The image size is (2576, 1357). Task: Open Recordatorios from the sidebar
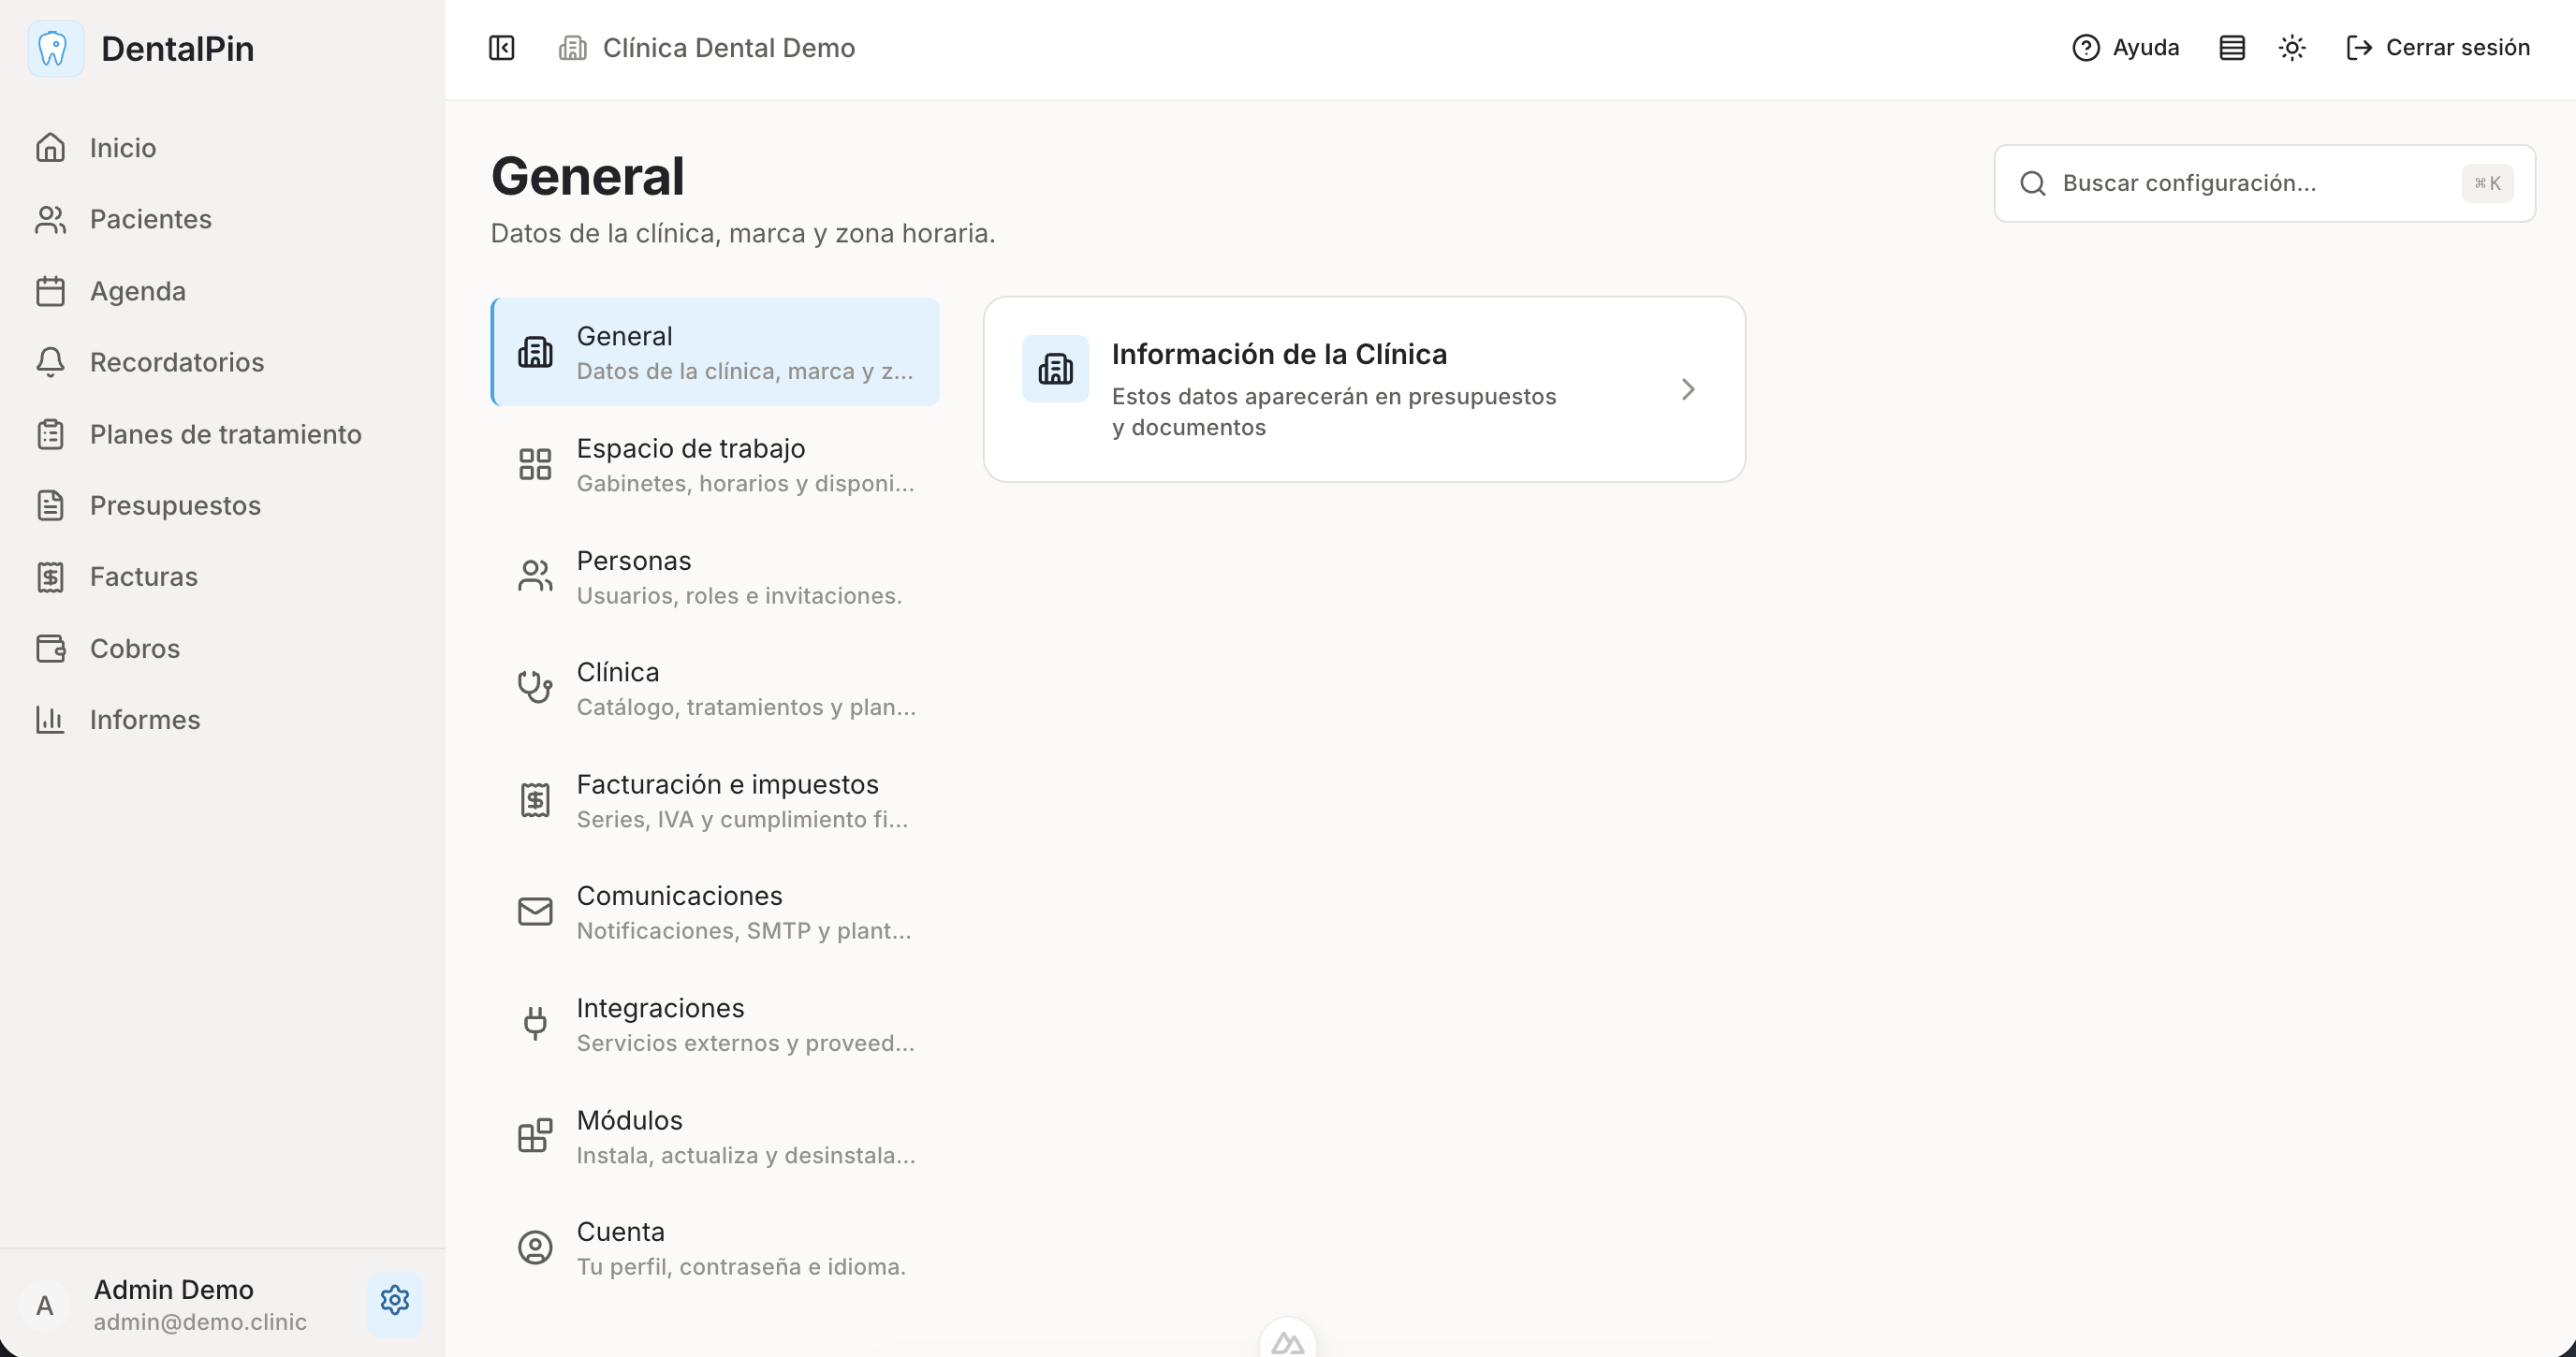(222, 362)
